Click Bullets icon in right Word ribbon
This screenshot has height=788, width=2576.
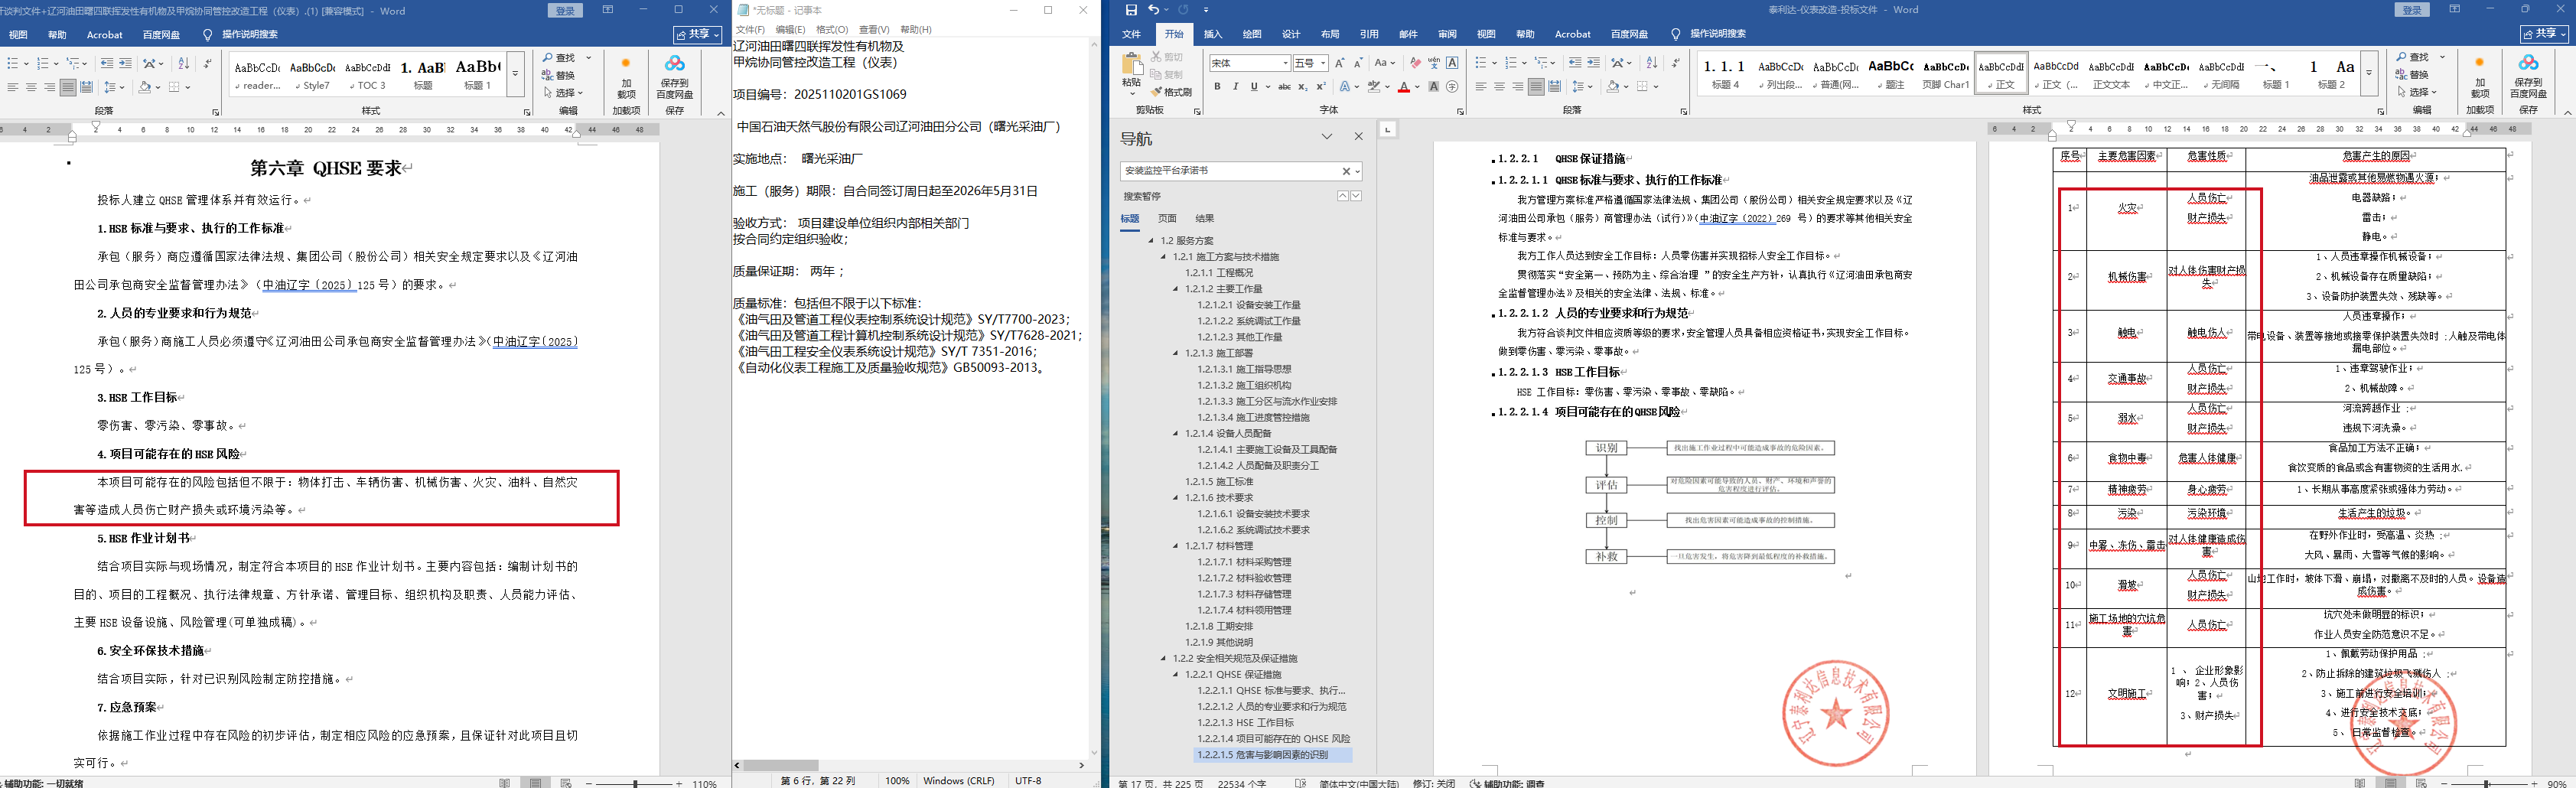[1481, 63]
